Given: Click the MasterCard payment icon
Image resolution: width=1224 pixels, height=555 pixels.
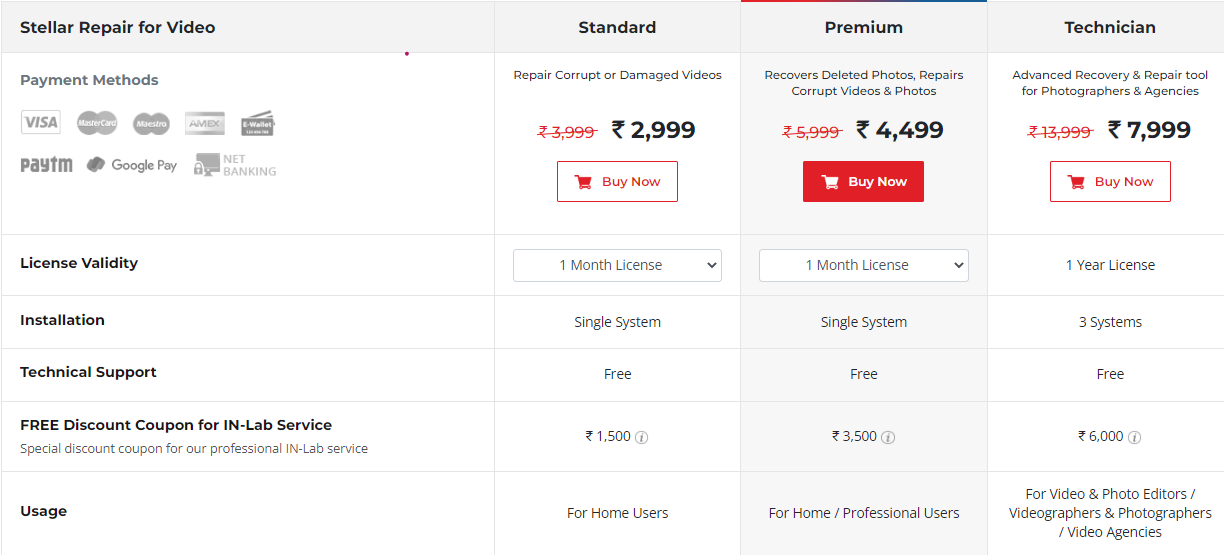Looking at the screenshot, I should pos(97,123).
